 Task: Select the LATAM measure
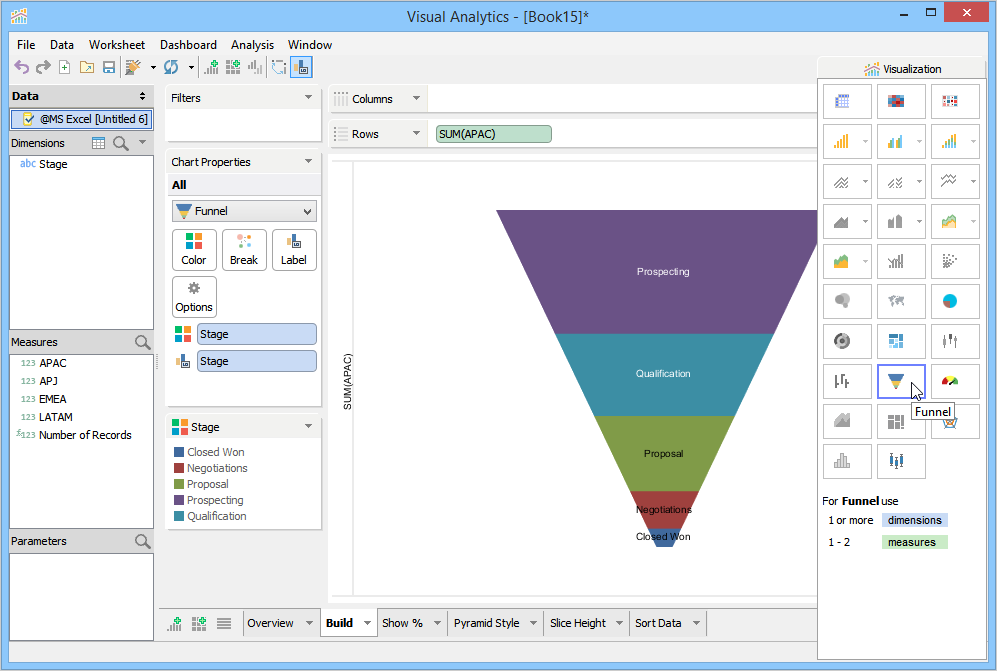(56, 417)
